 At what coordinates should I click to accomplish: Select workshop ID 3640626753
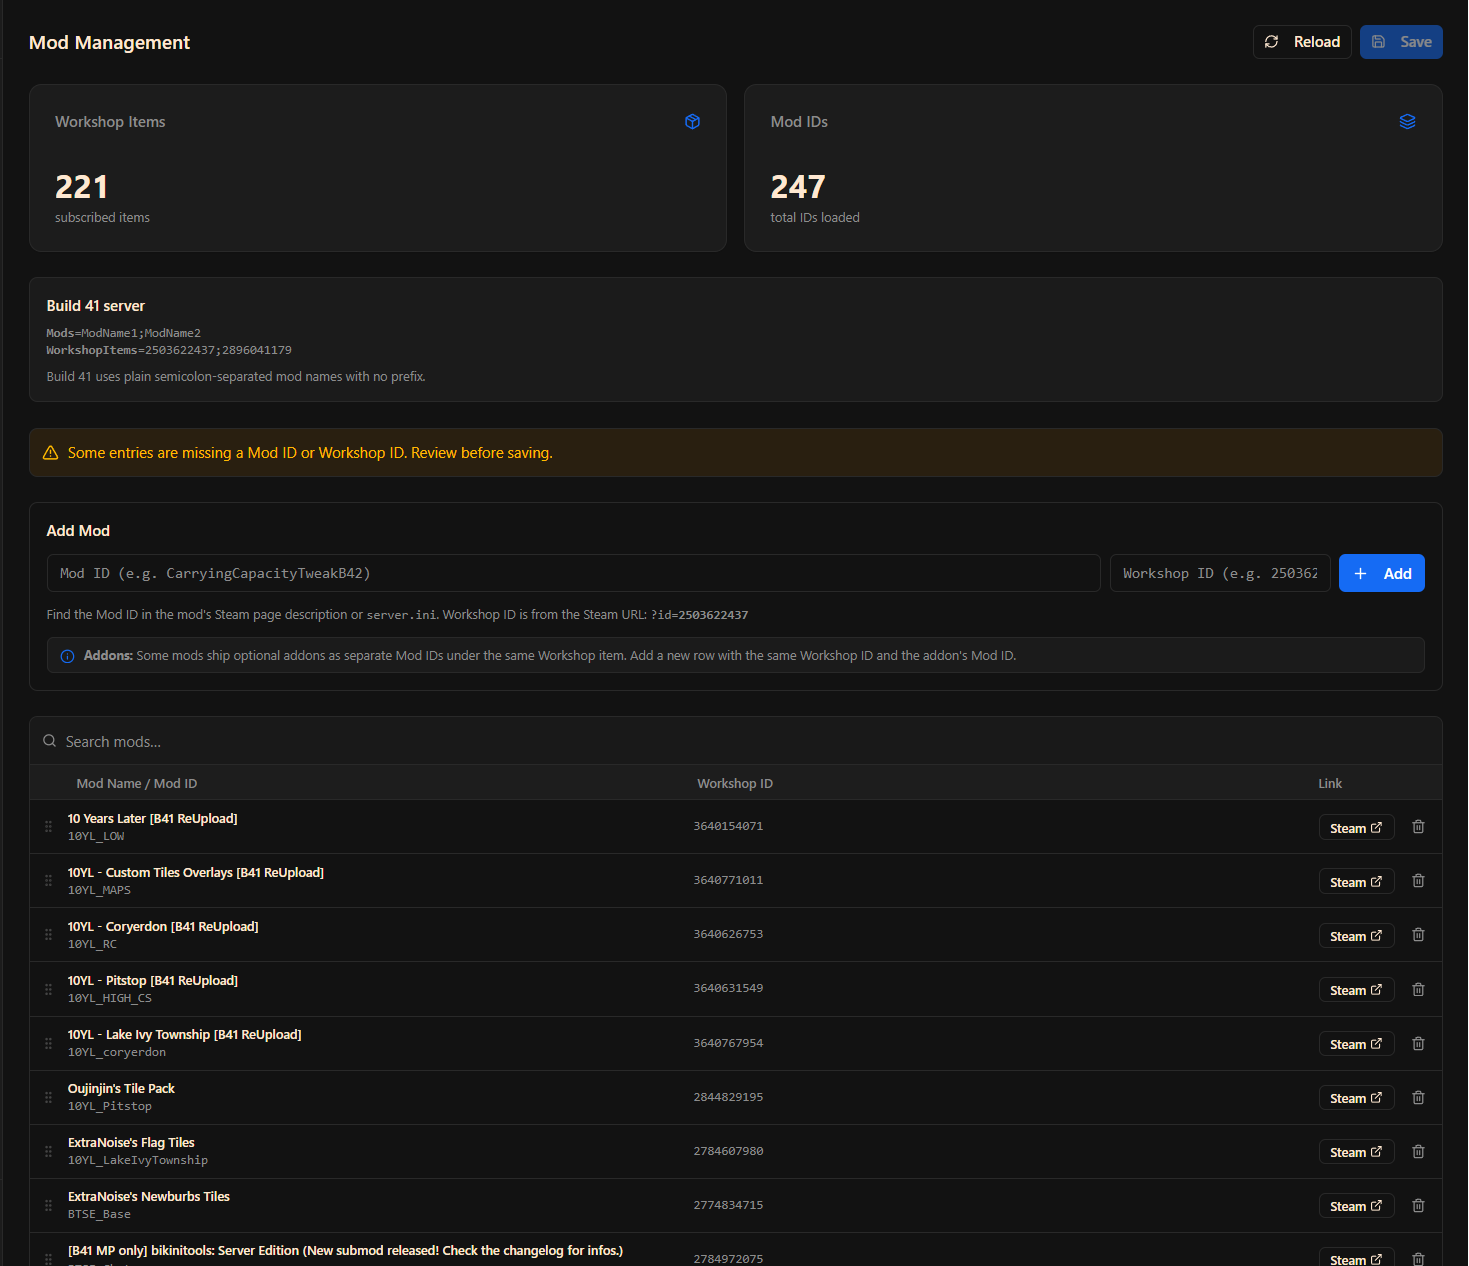(x=728, y=934)
